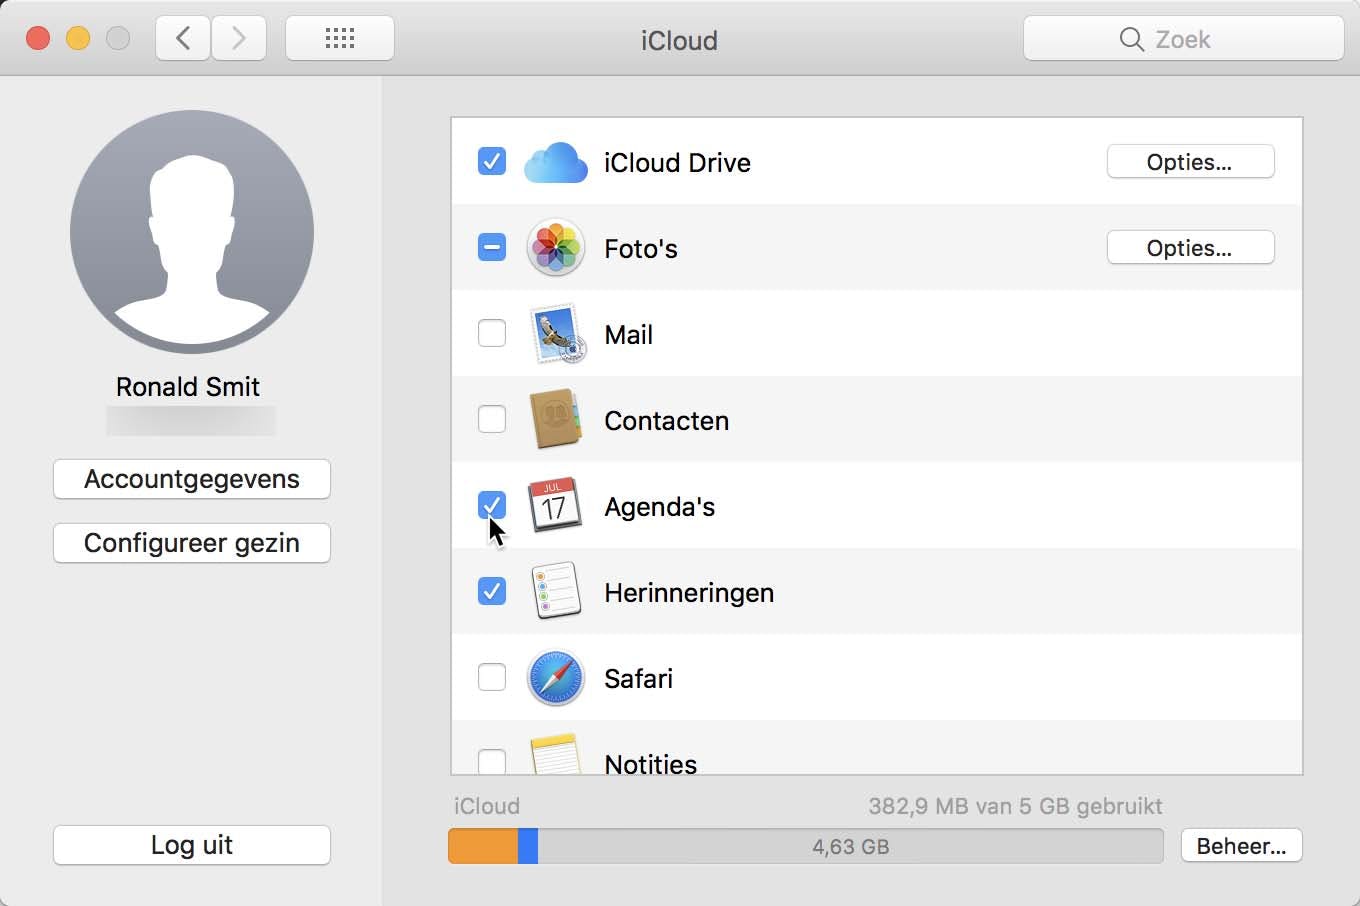Click the '382,9 MB van 5 GB gebruikt' text

(1015, 806)
